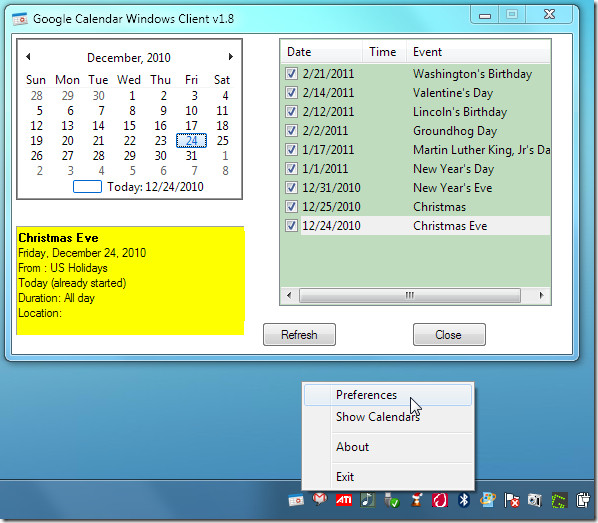Click the event list horizontal scrollbar thumb

click(410, 295)
